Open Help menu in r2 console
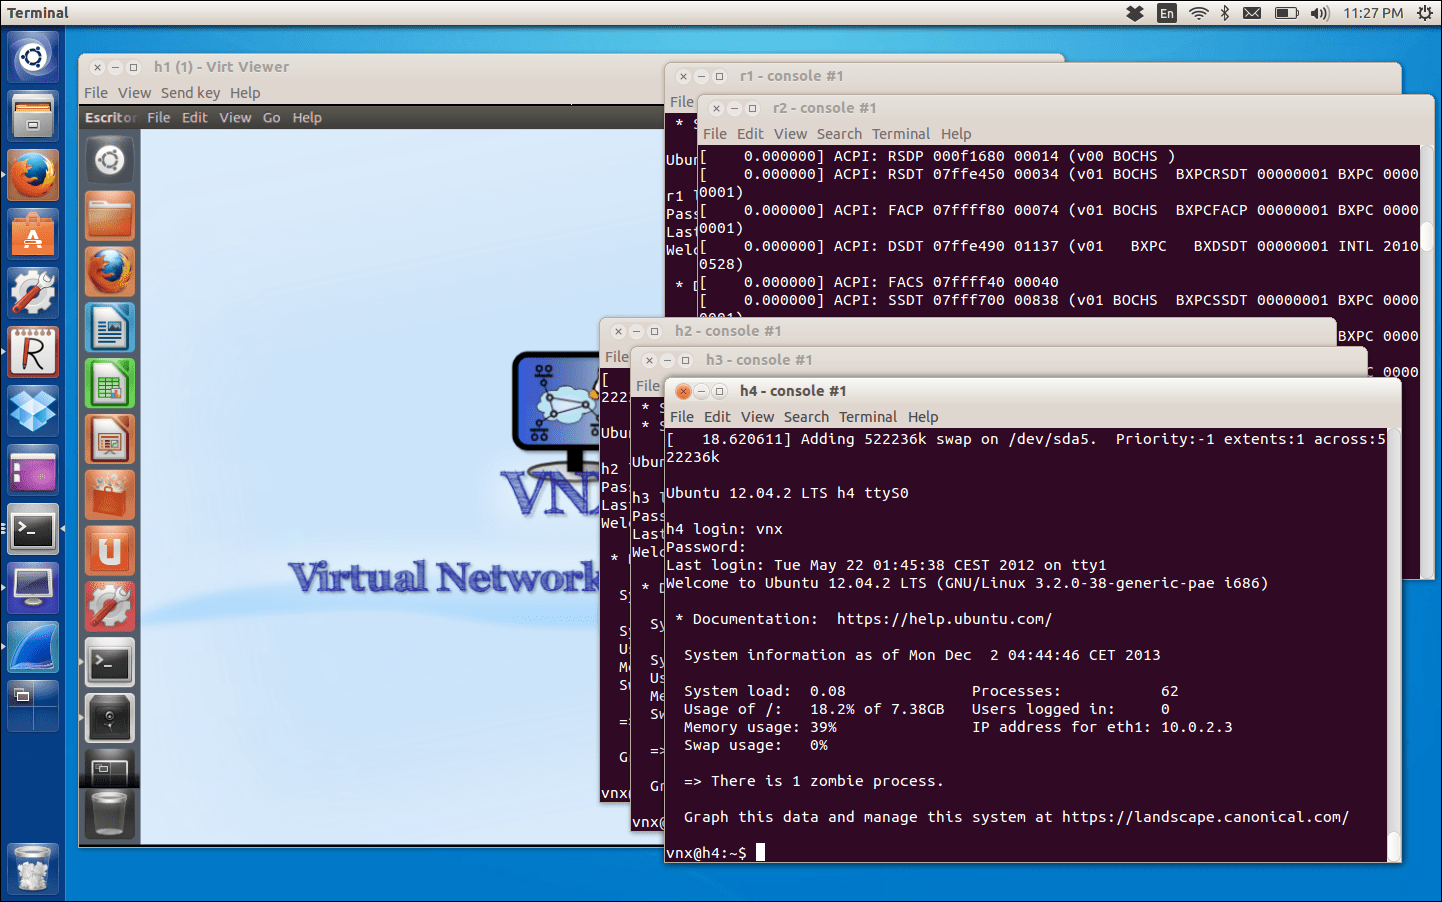 click(x=956, y=134)
